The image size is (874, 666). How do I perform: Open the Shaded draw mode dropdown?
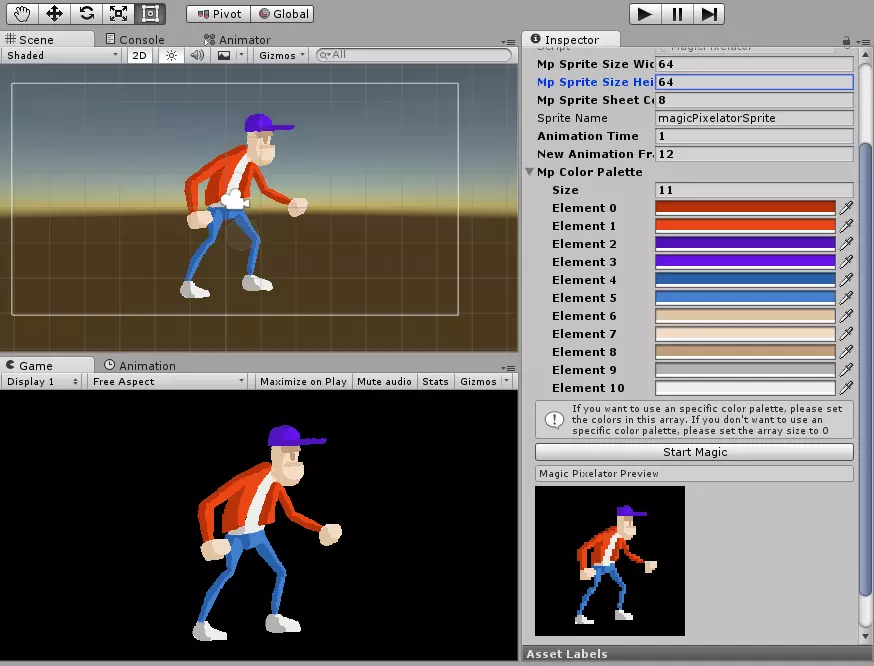coord(61,55)
